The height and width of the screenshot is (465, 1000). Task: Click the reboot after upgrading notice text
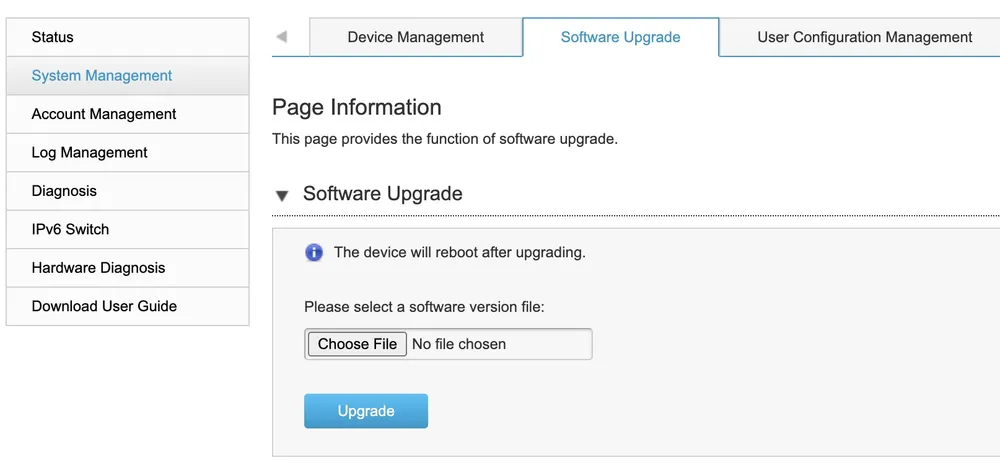click(459, 252)
